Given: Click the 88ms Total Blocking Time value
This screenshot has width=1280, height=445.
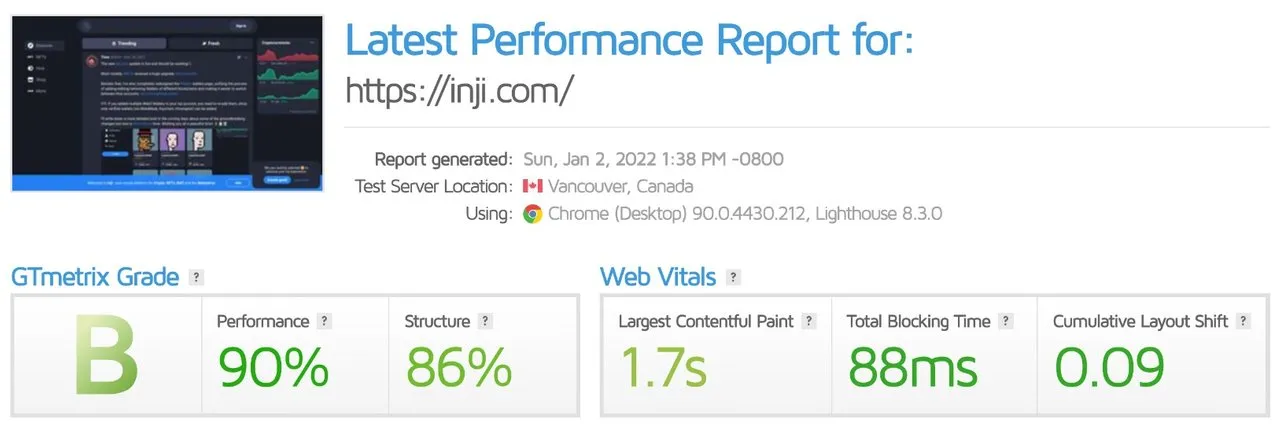Looking at the screenshot, I should pyautogui.click(x=913, y=367).
